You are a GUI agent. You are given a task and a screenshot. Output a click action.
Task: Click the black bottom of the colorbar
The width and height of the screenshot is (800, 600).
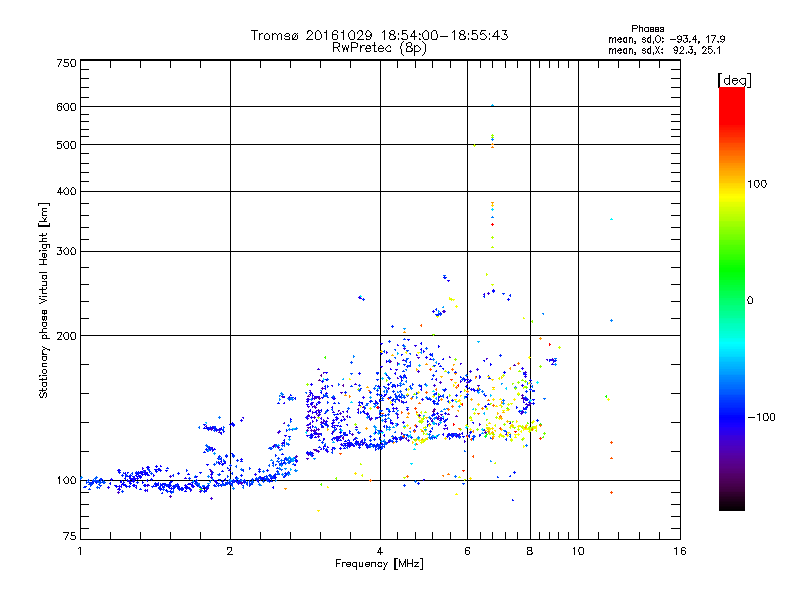pyautogui.click(x=732, y=504)
